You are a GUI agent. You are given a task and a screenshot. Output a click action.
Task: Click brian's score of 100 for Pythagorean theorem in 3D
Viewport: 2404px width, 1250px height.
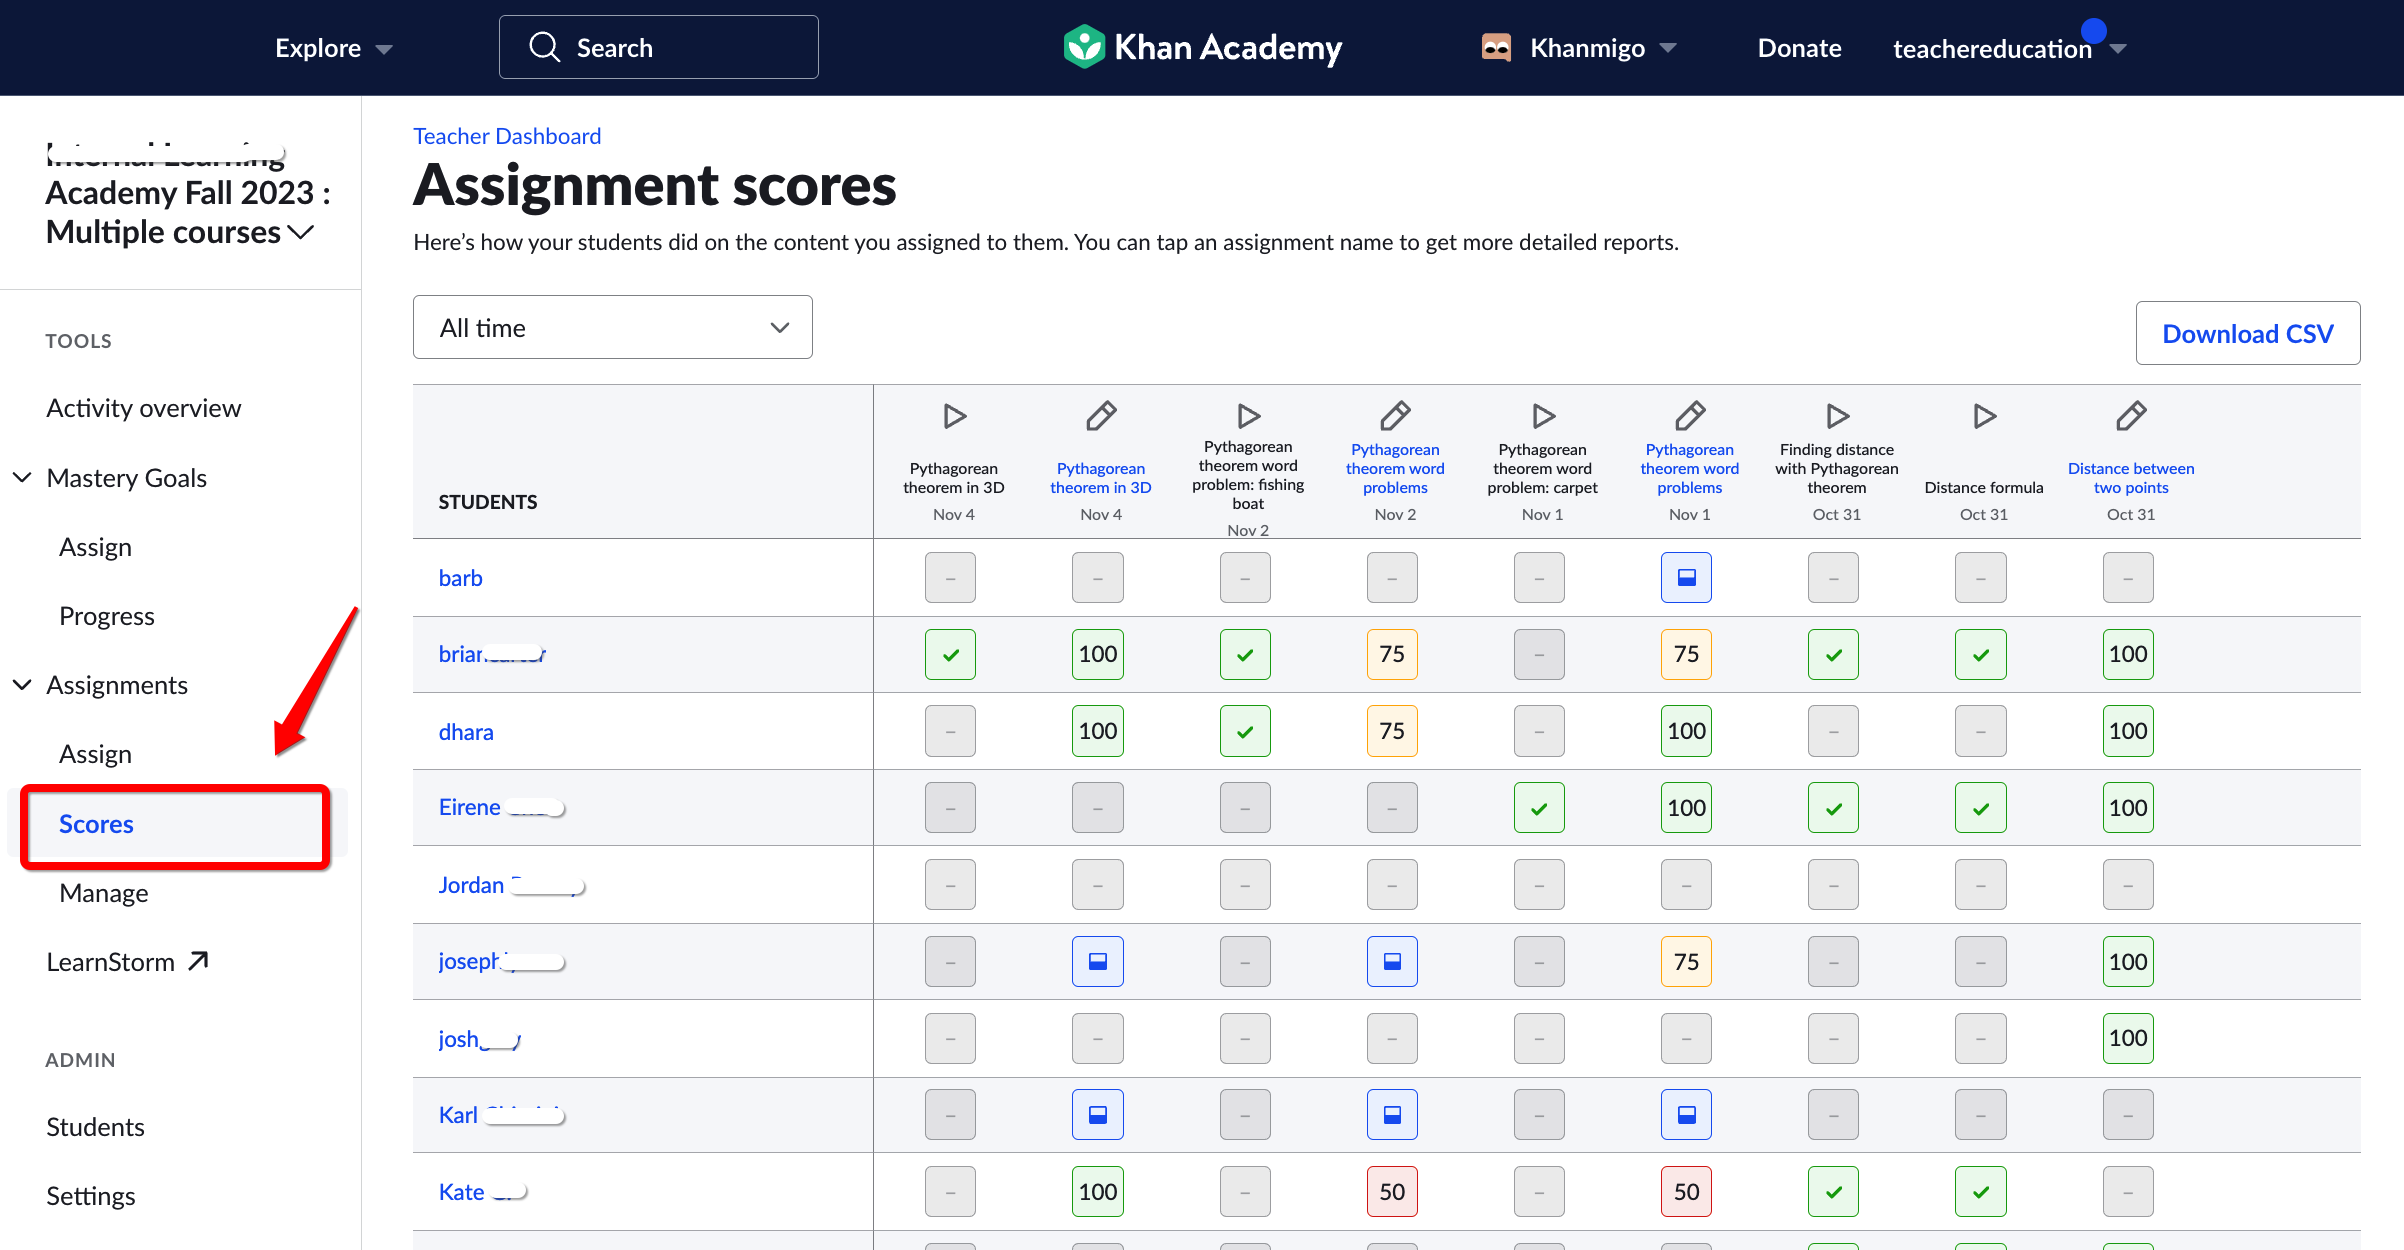pos(1097,653)
